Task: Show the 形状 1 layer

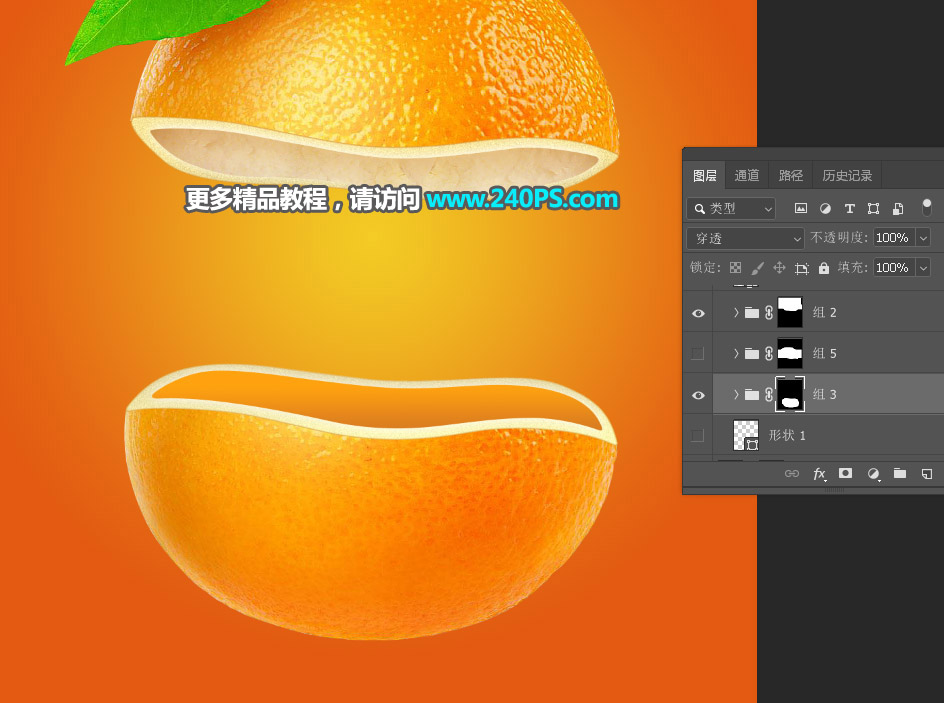Action: click(698, 435)
